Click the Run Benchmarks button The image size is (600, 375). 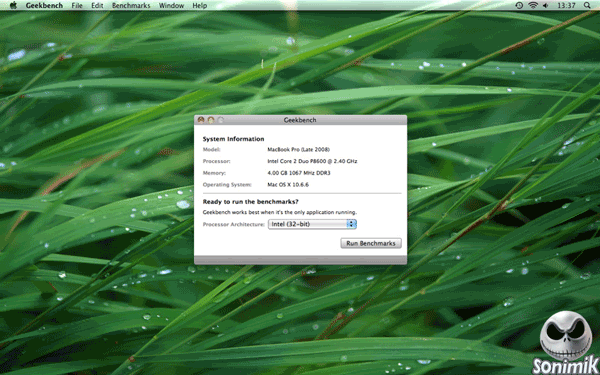pyautogui.click(x=371, y=243)
